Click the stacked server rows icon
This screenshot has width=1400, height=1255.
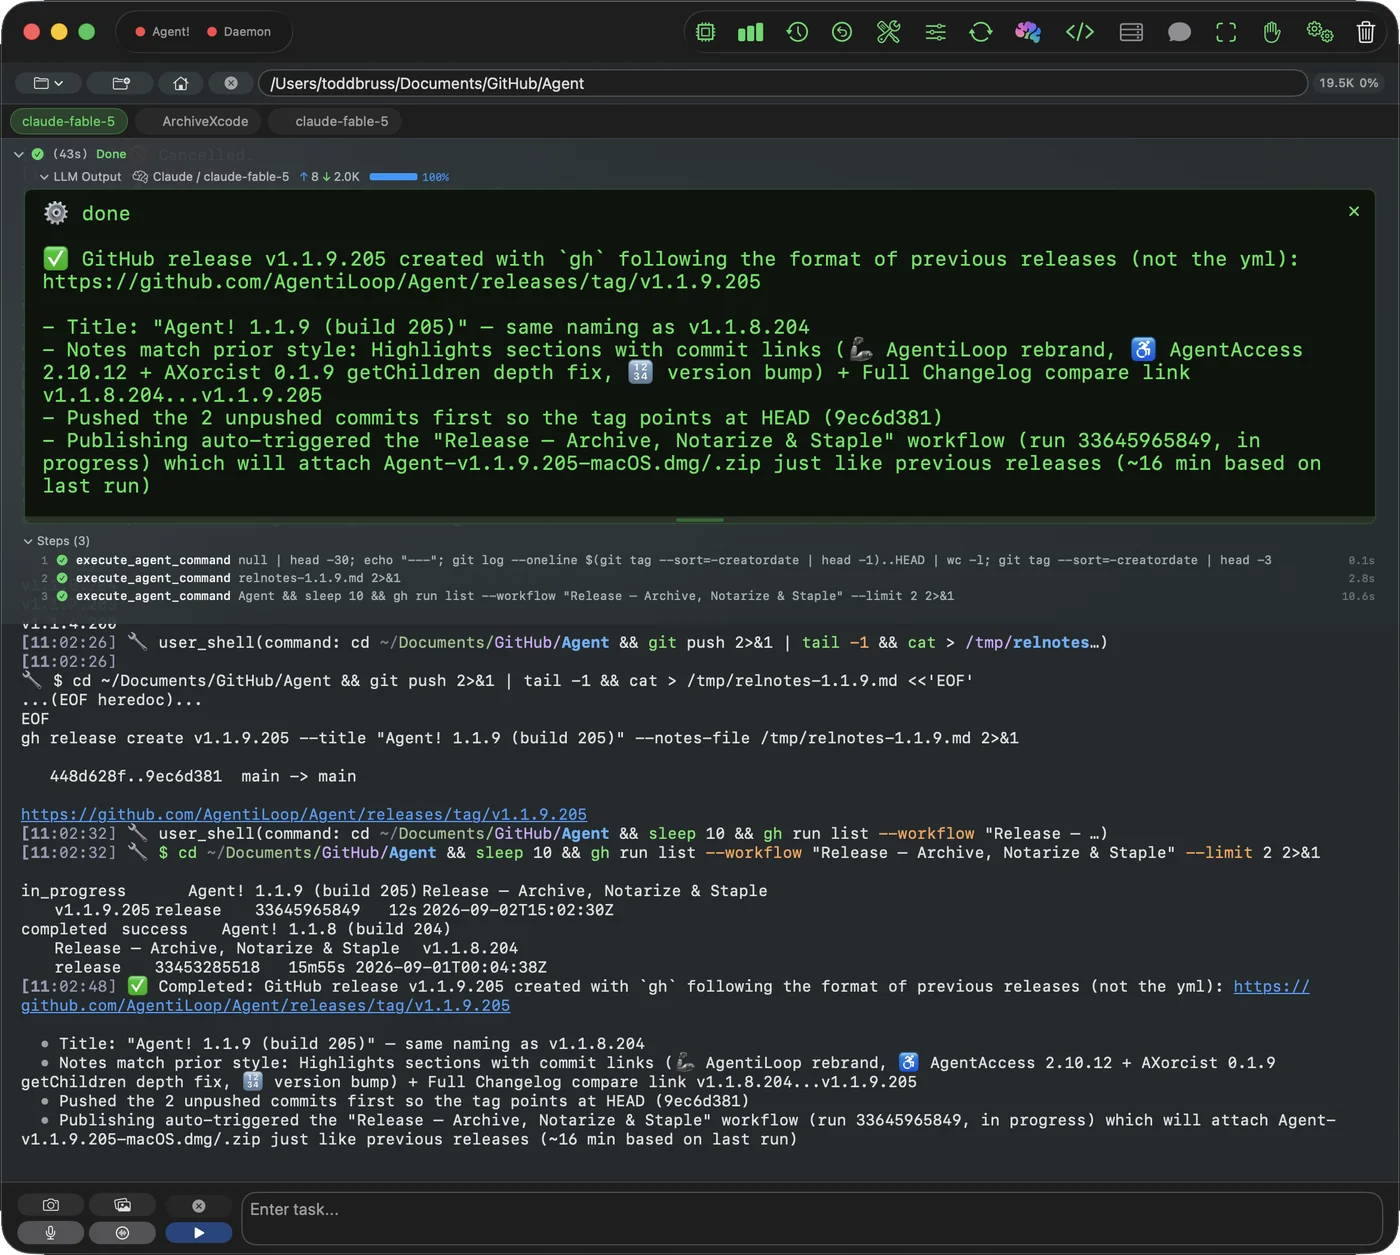coord(1131,32)
